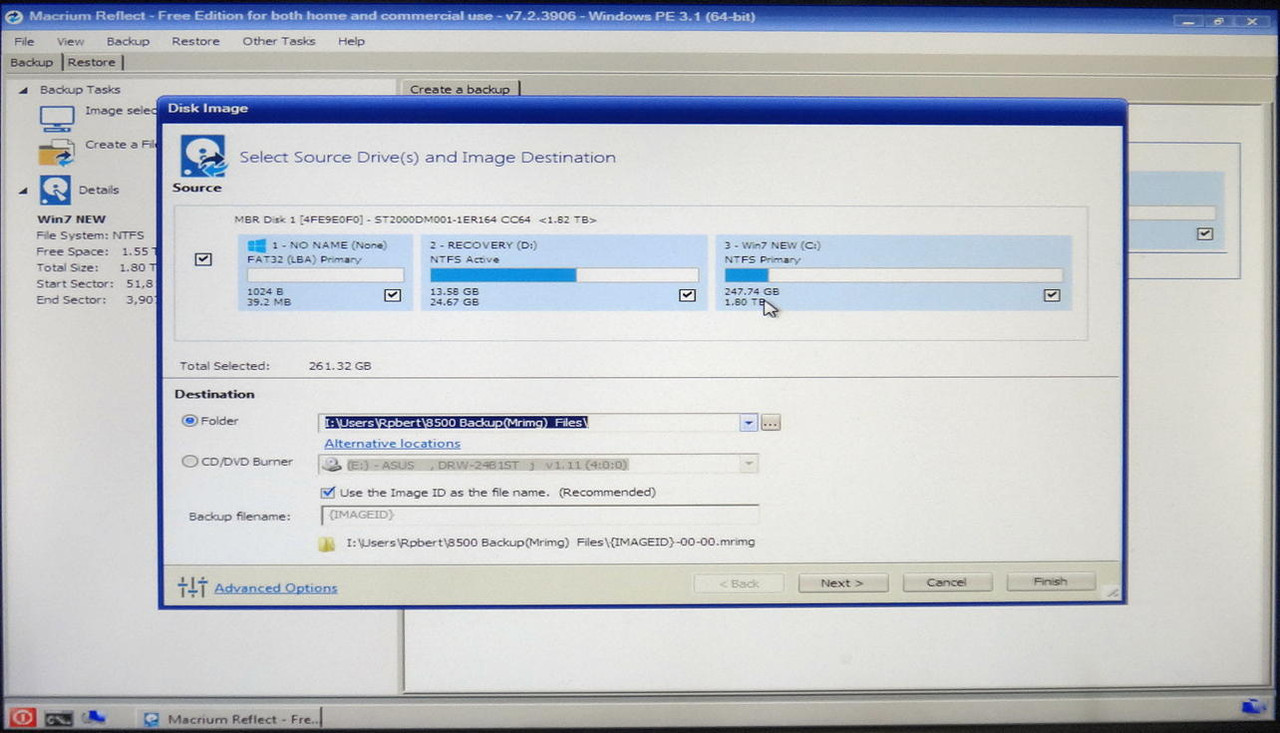
Task: Click the folder icon beside the output path
Action: pos(326,544)
